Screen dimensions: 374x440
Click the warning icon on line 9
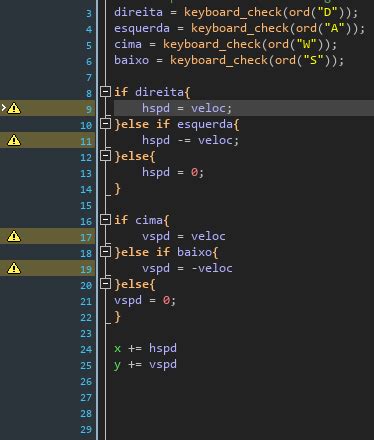(x=14, y=108)
